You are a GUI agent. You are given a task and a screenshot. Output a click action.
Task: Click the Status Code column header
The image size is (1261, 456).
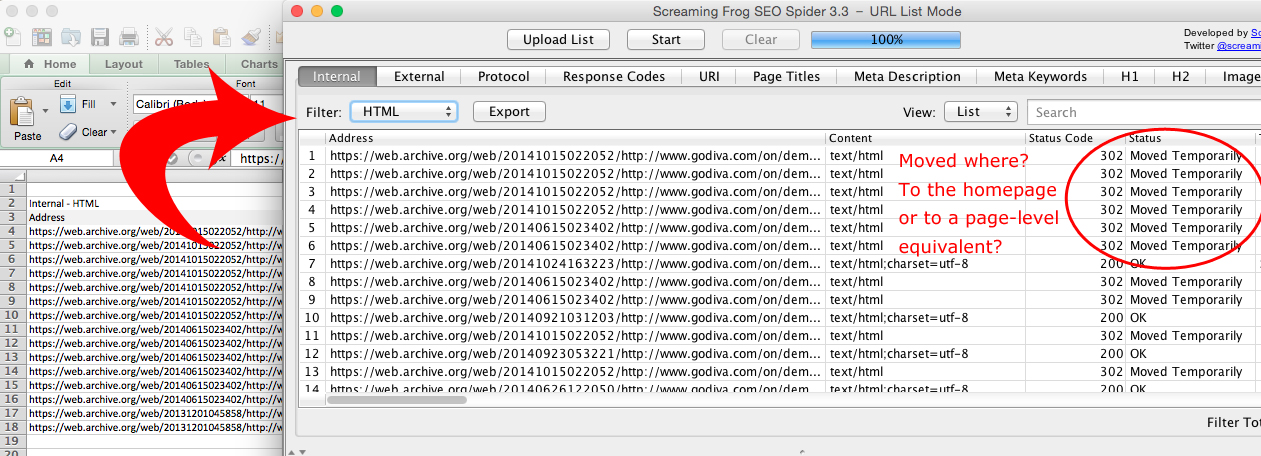coord(1075,138)
